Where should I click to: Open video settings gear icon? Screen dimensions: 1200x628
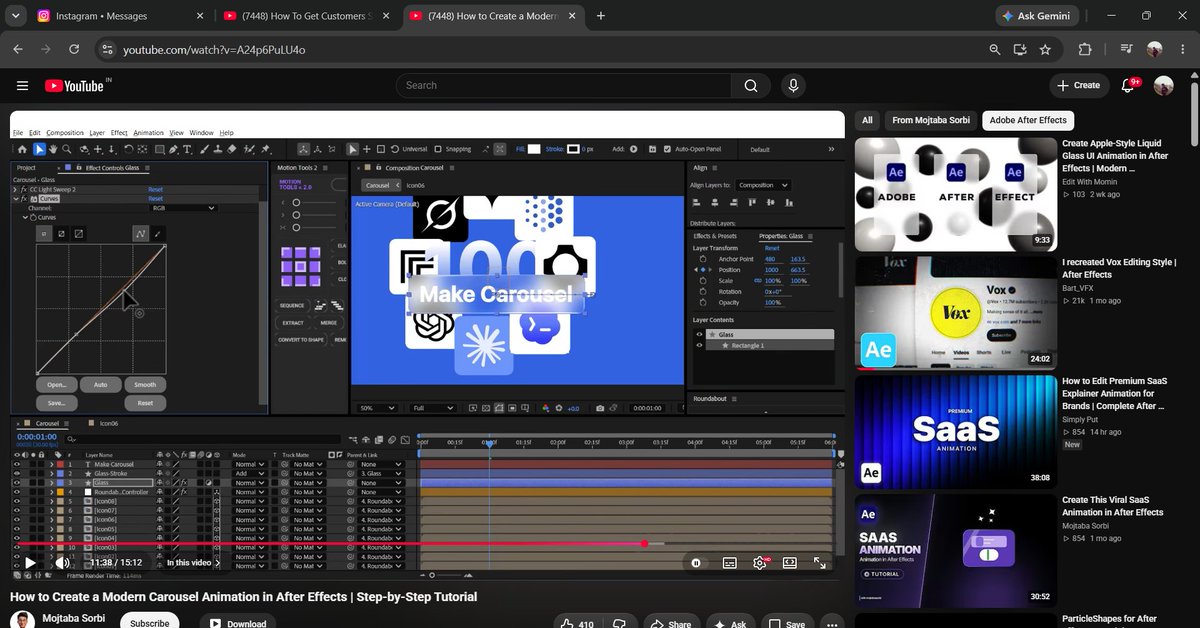click(x=760, y=563)
